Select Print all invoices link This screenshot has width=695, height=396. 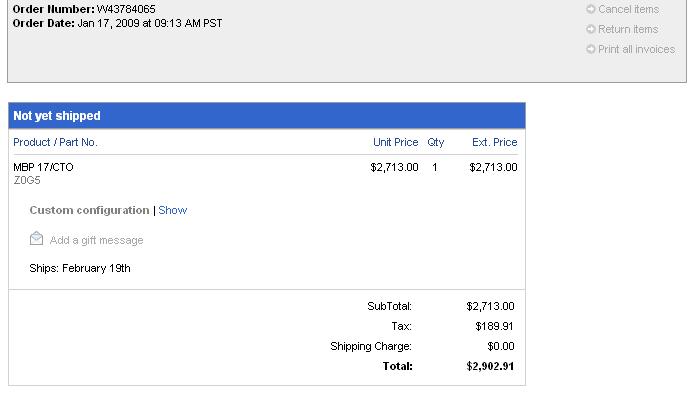tap(636, 49)
